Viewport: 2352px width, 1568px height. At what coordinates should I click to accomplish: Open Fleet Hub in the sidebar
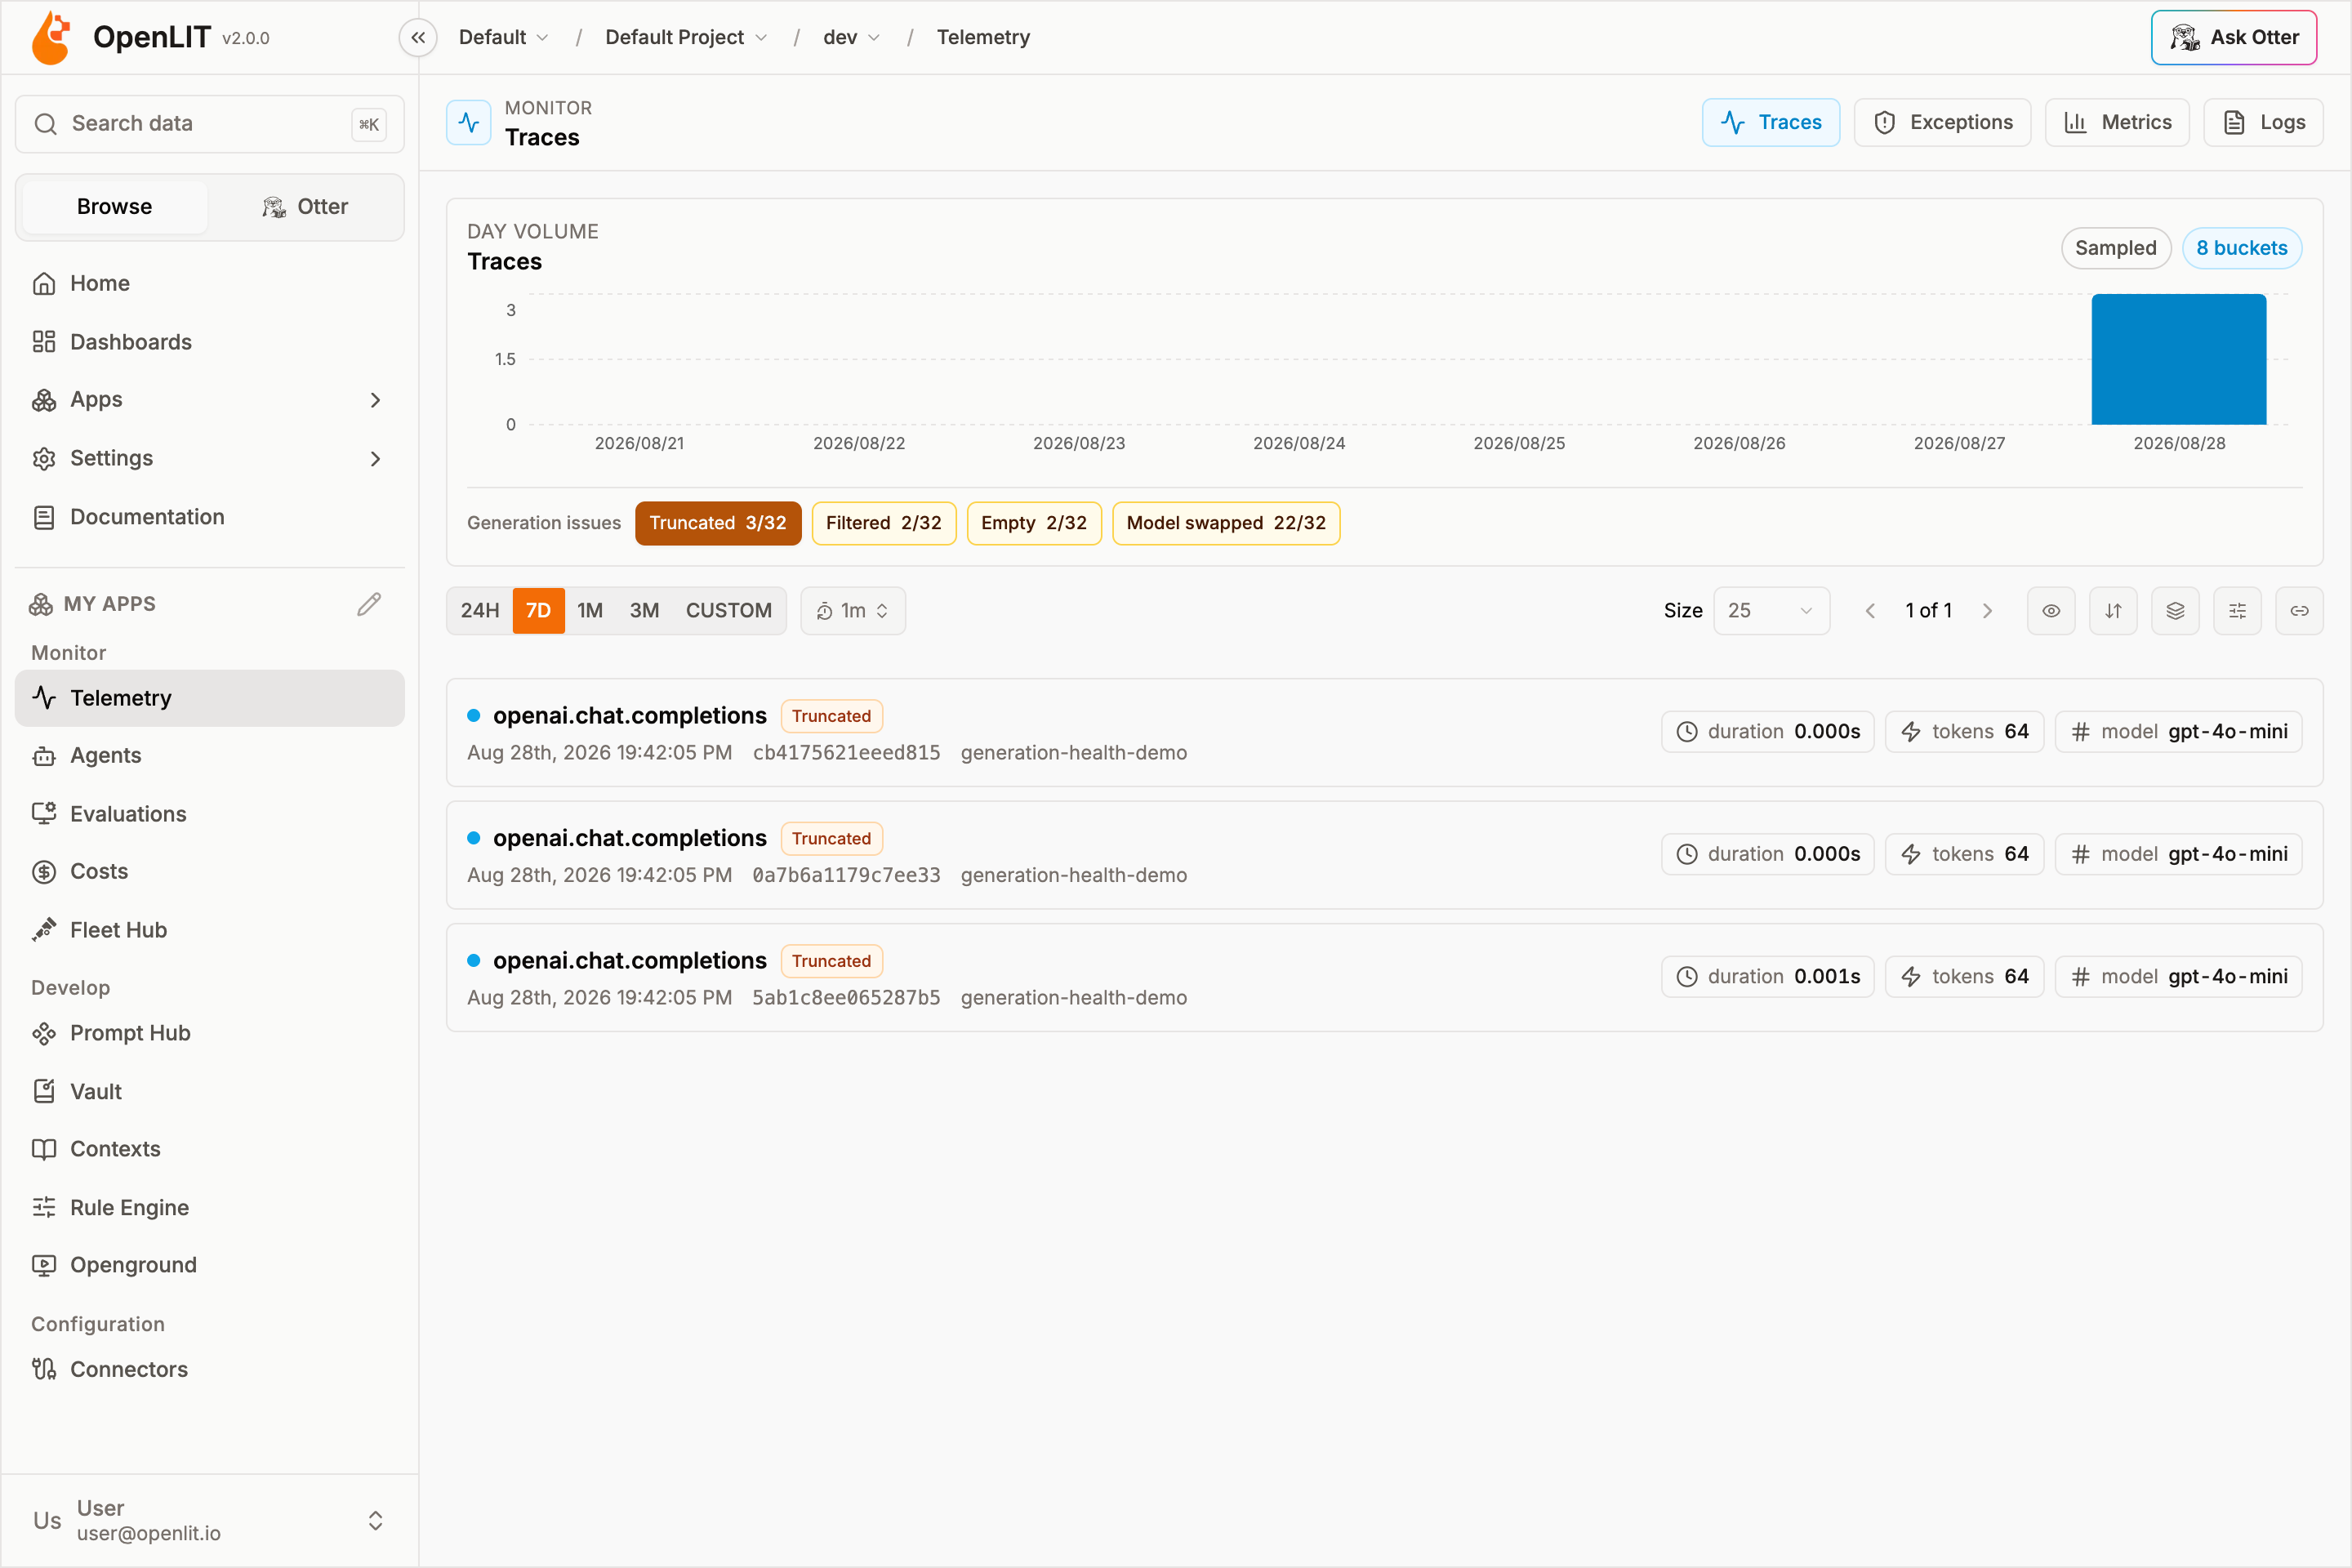pos(210,930)
